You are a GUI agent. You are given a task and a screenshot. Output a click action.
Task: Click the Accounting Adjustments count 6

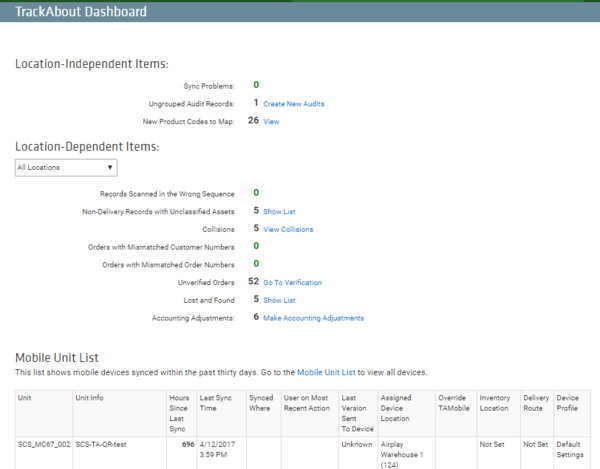pyautogui.click(x=256, y=317)
